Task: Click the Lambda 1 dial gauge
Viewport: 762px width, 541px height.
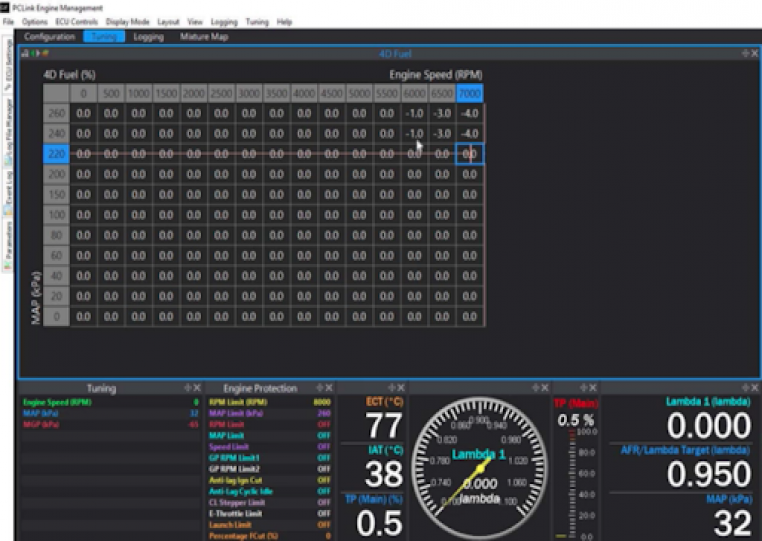Action: tap(480, 467)
